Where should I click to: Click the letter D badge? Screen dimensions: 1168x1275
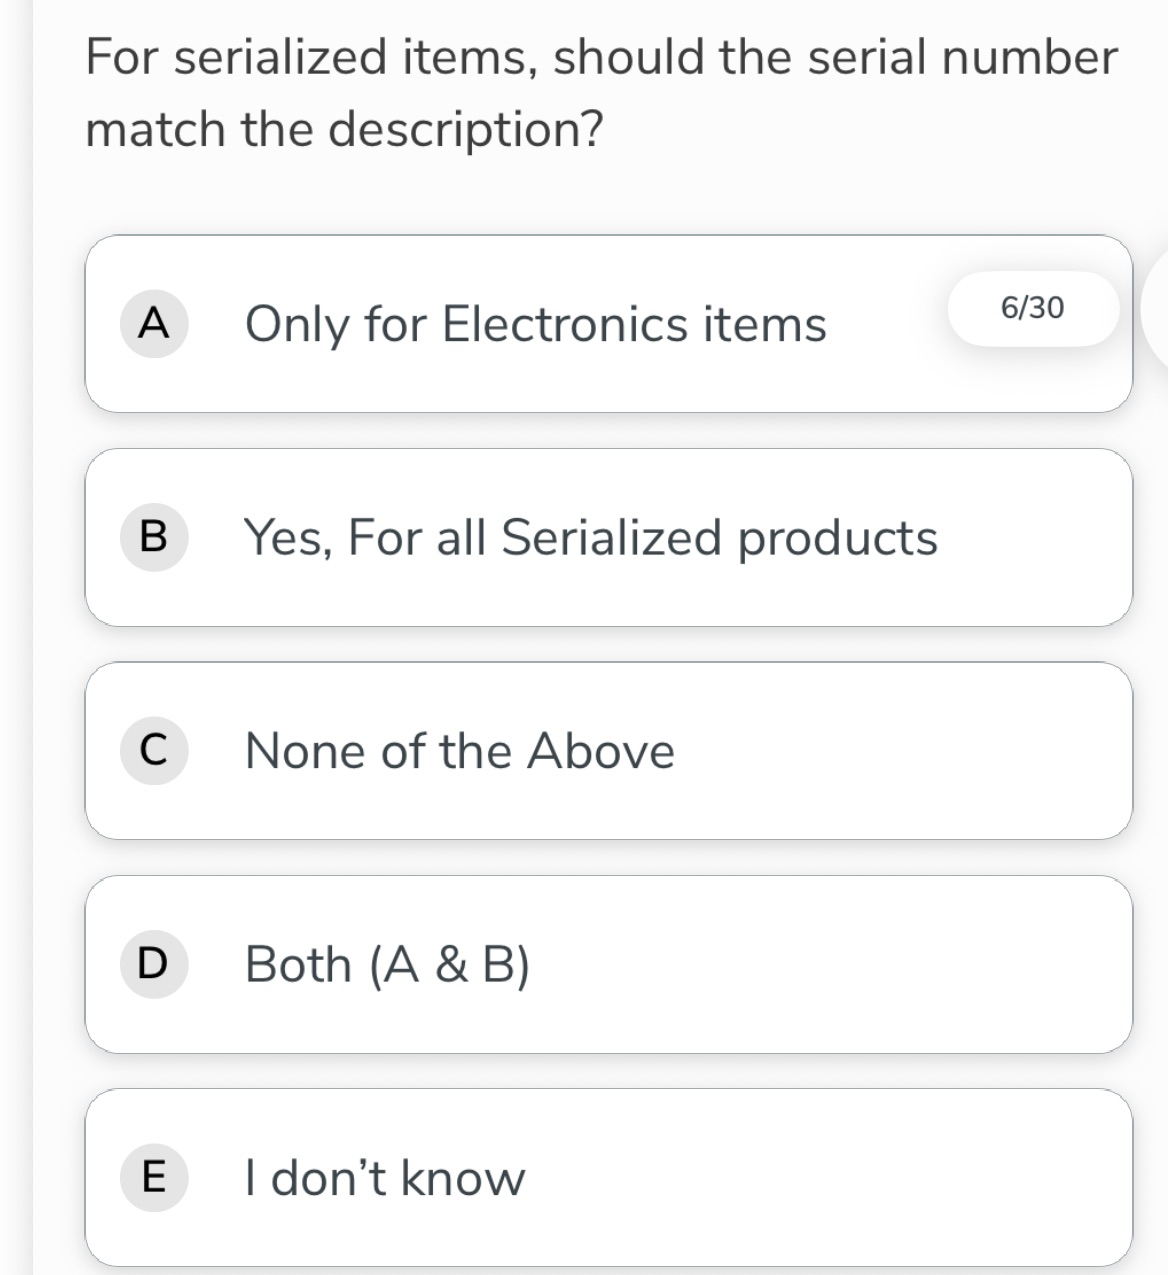[153, 964]
